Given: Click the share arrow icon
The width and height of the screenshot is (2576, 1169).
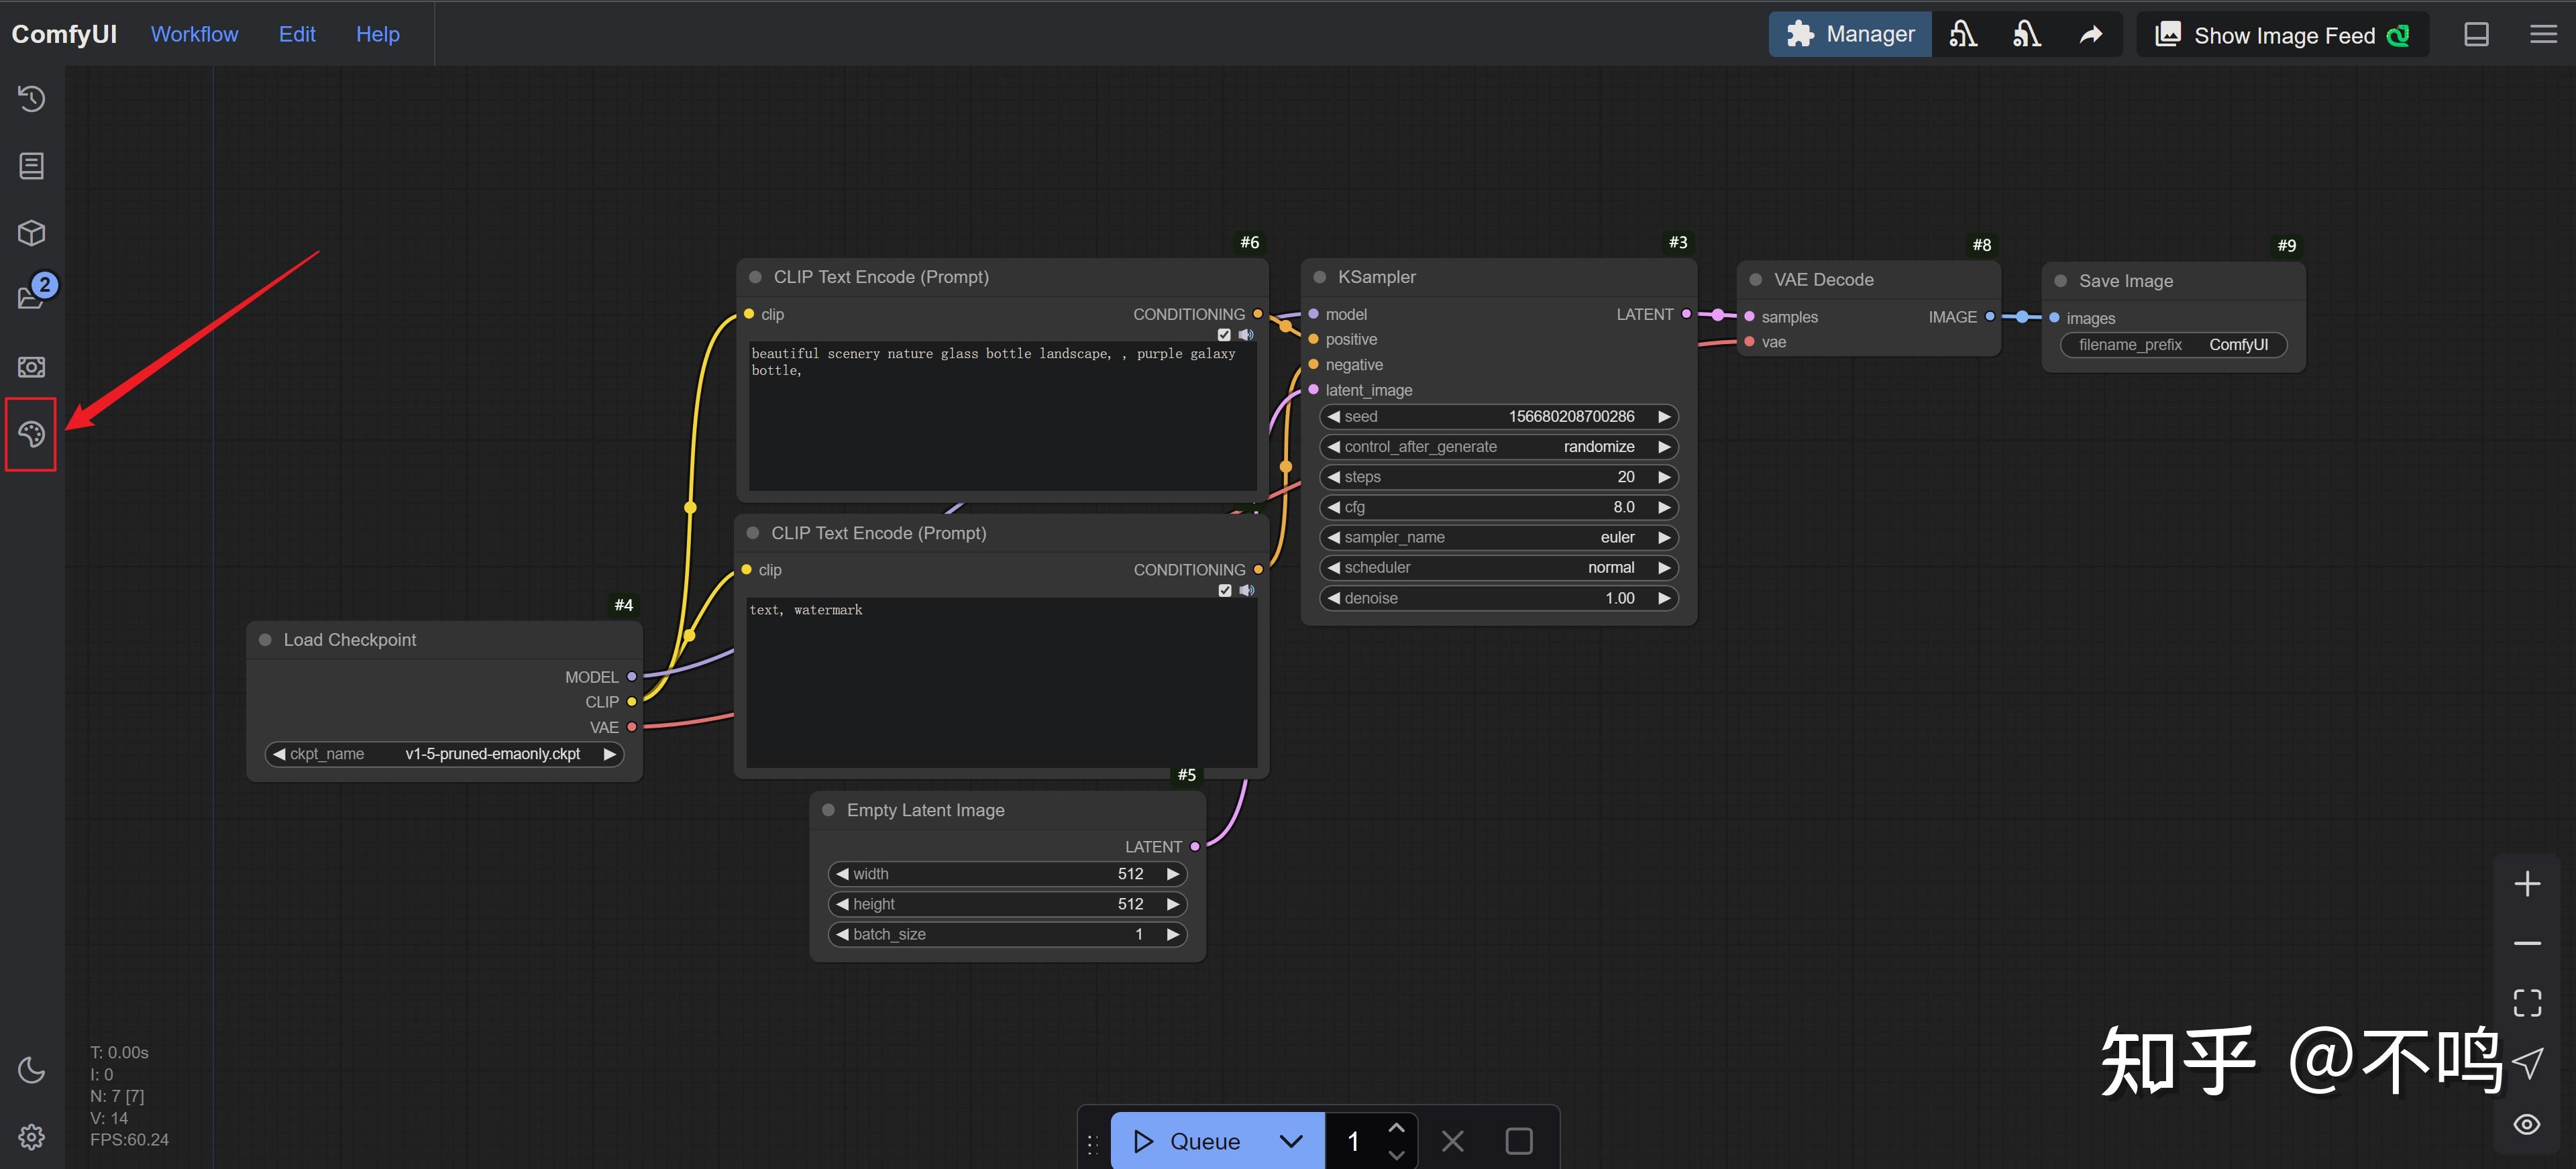Looking at the screenshot, I should 2090,35.
